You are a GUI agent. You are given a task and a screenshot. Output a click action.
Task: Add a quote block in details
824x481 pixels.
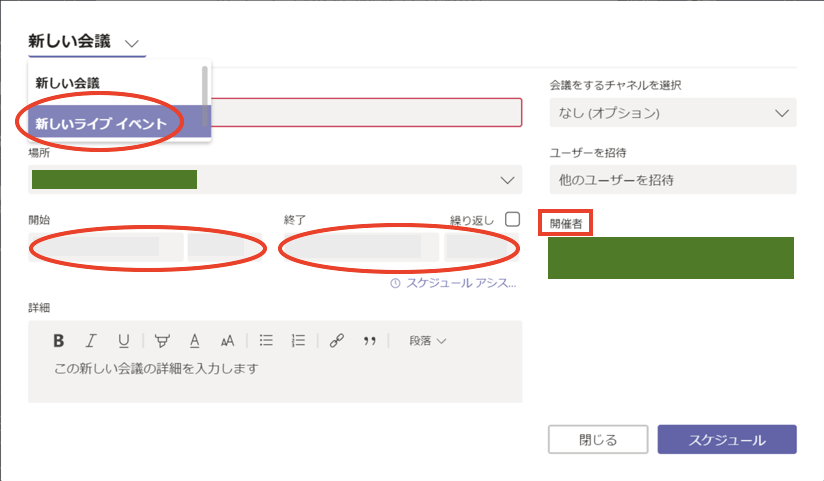(369, 340)
